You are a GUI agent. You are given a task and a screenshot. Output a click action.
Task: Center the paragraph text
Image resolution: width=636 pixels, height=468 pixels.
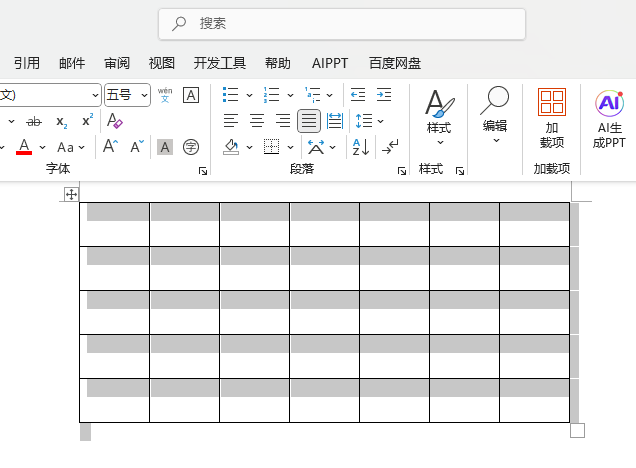pyautogui.click(x=257, y=121)
